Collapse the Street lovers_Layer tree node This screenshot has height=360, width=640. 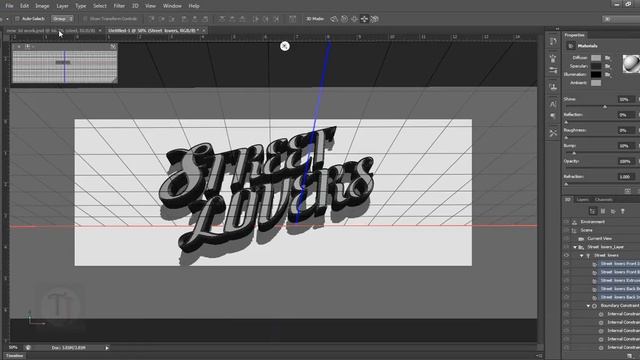575,247
